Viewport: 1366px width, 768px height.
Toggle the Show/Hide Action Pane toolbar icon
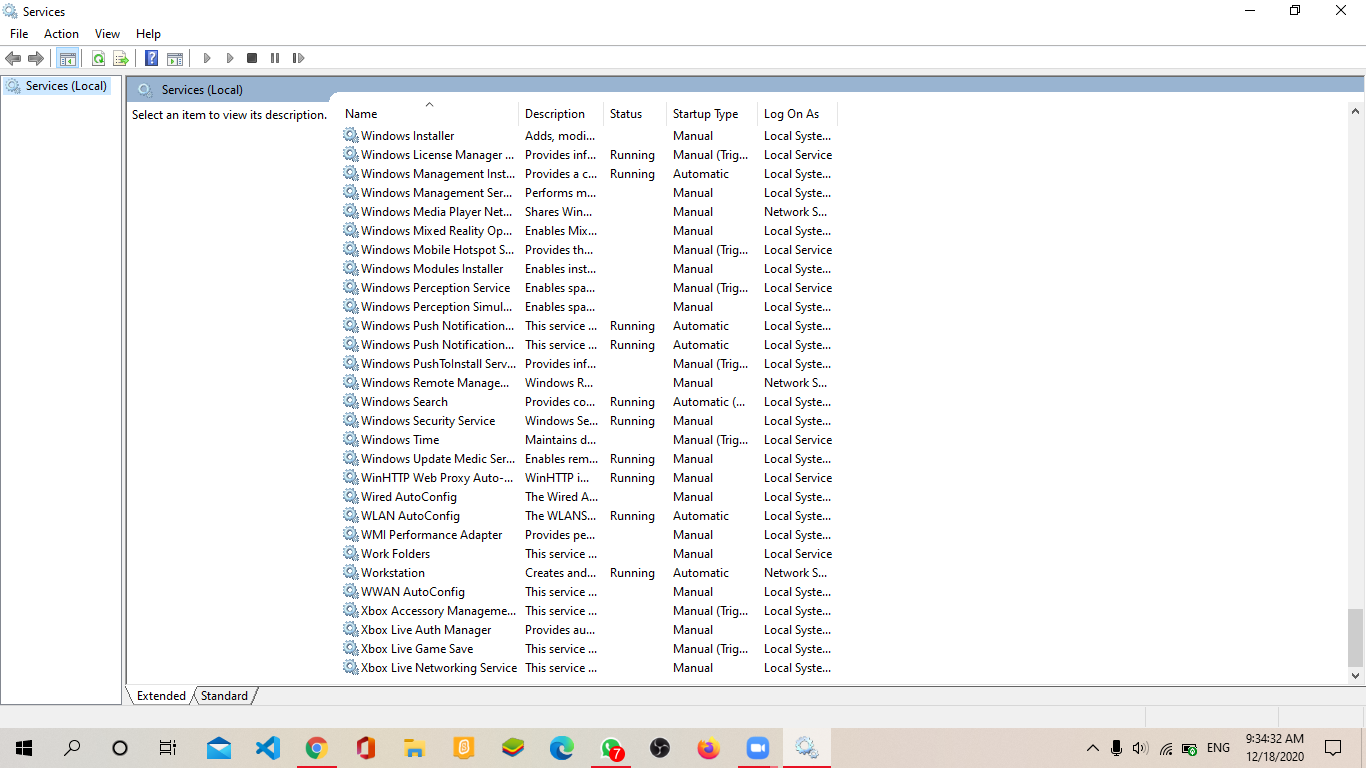tap(175, 58)
